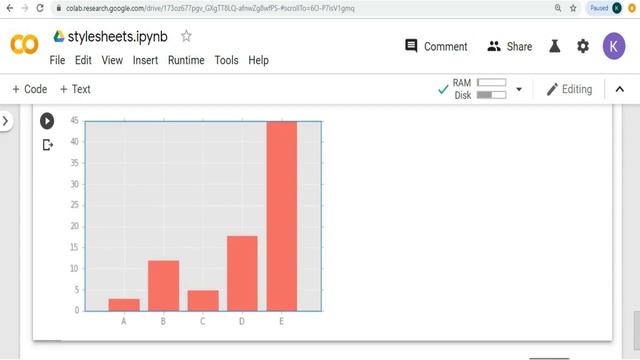Reload the page with refresh icon
This screenshot has height=360, width=640.
tap(40, 8)
